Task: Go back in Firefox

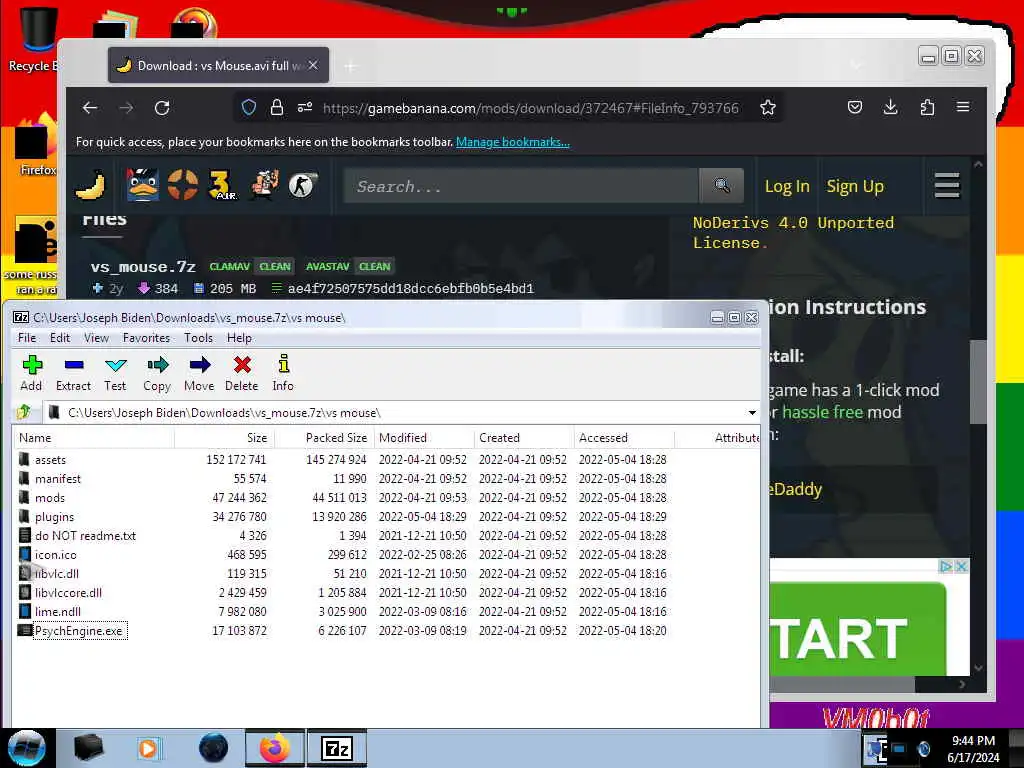Action: click(x=90, y=108)
